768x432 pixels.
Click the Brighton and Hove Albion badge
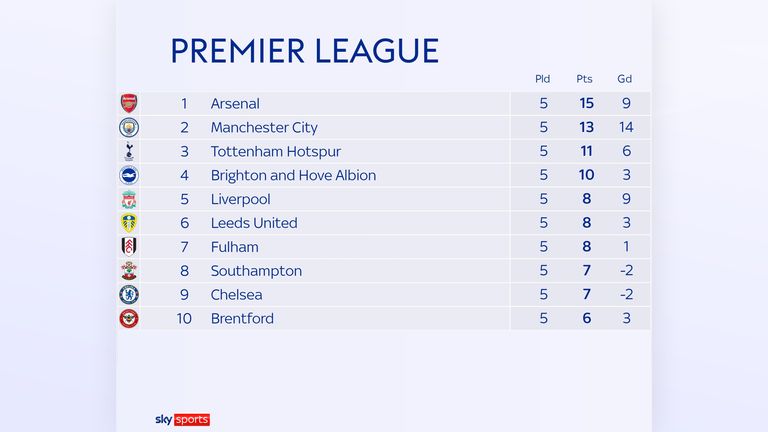pos(129,175)
